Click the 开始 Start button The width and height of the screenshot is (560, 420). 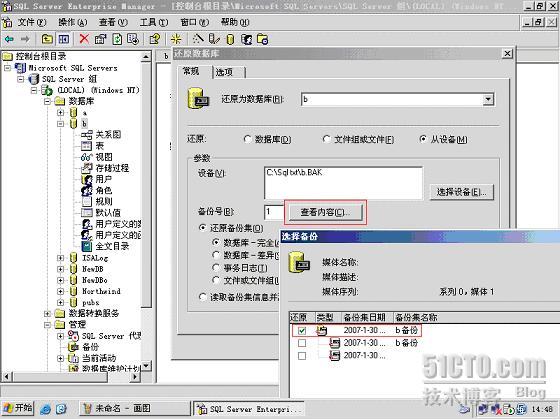[18, 408]
